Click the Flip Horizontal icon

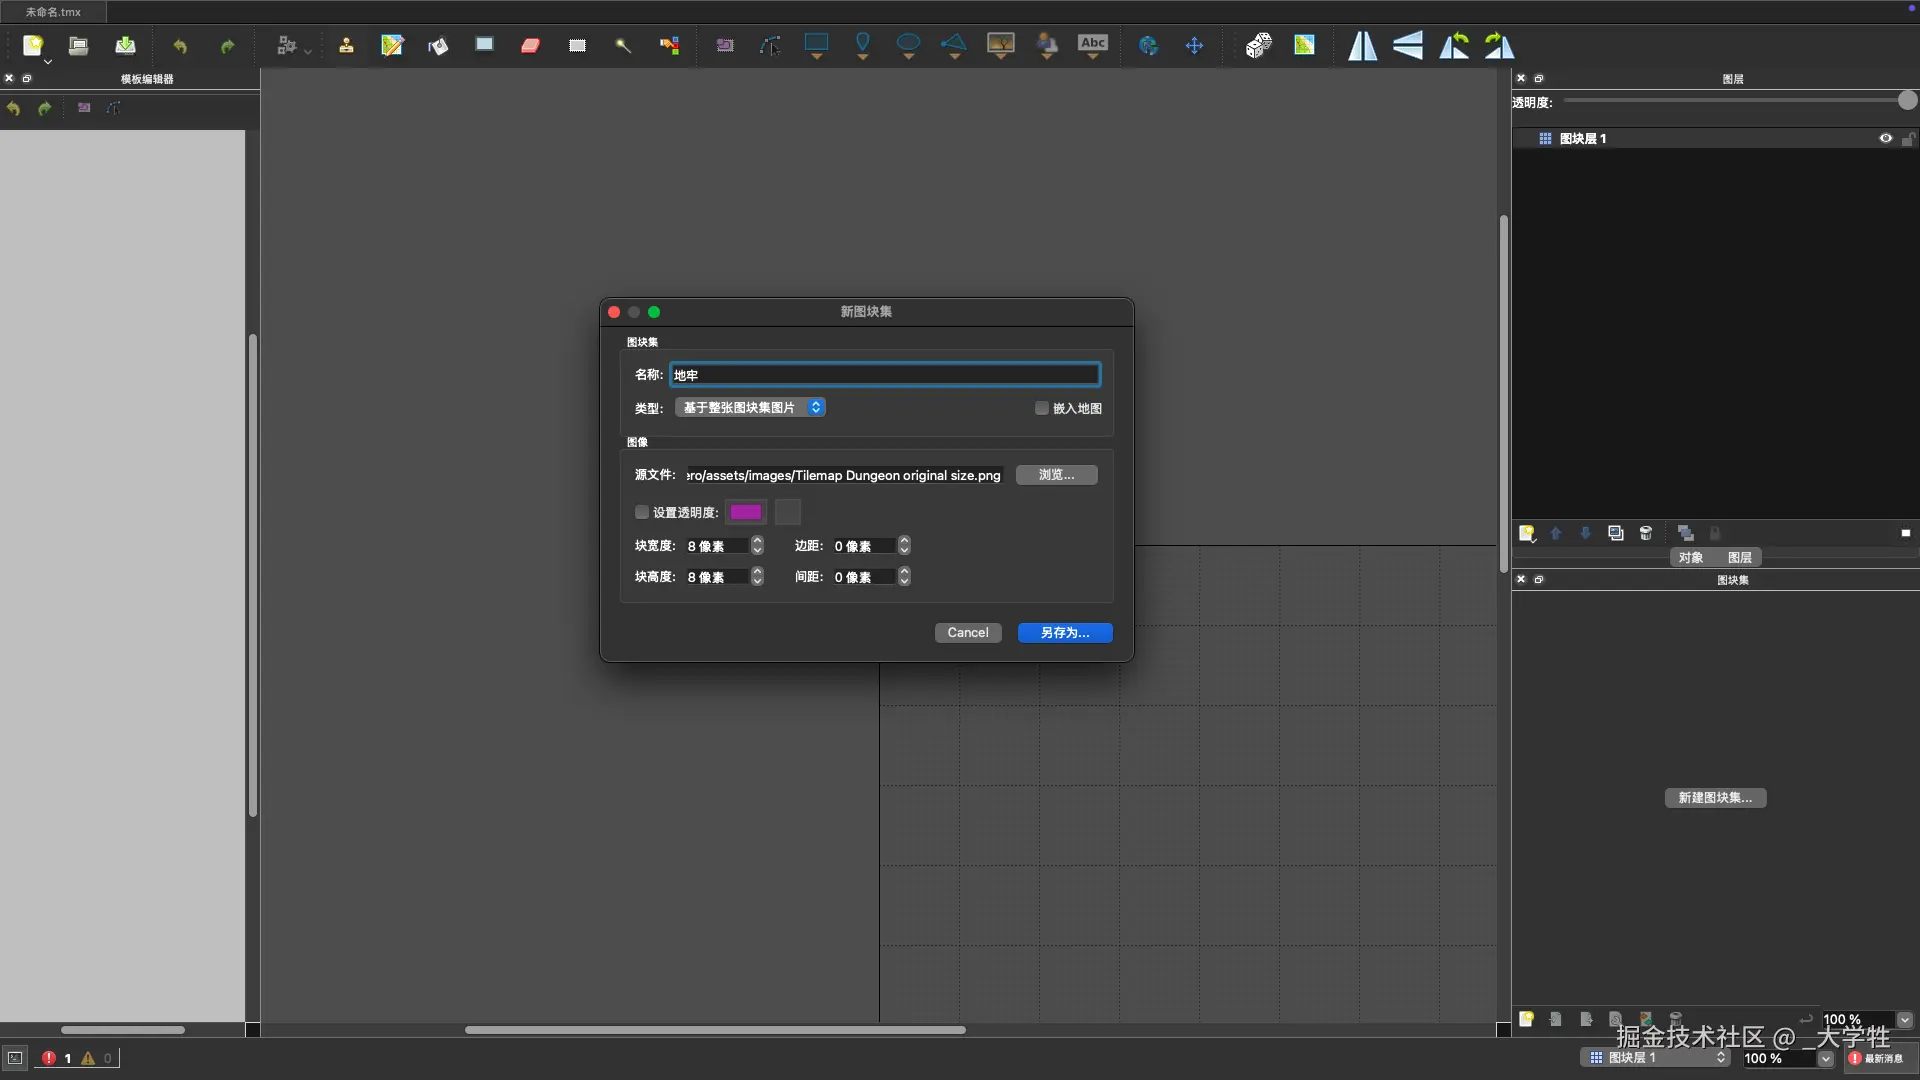1362,45
